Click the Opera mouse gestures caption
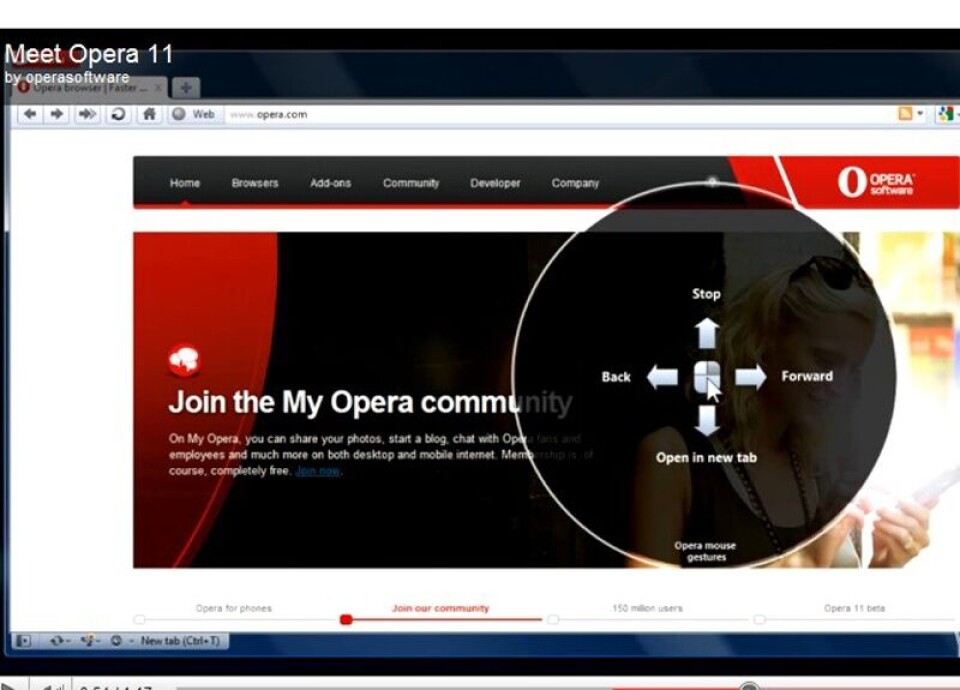Viewport: 960px width, 690px height. tap(705, 551)
